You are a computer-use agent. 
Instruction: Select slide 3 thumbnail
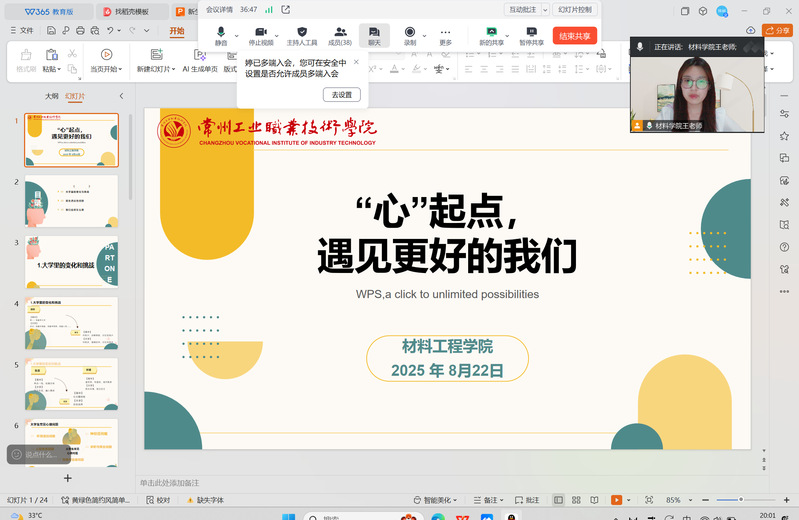[71, 262]
